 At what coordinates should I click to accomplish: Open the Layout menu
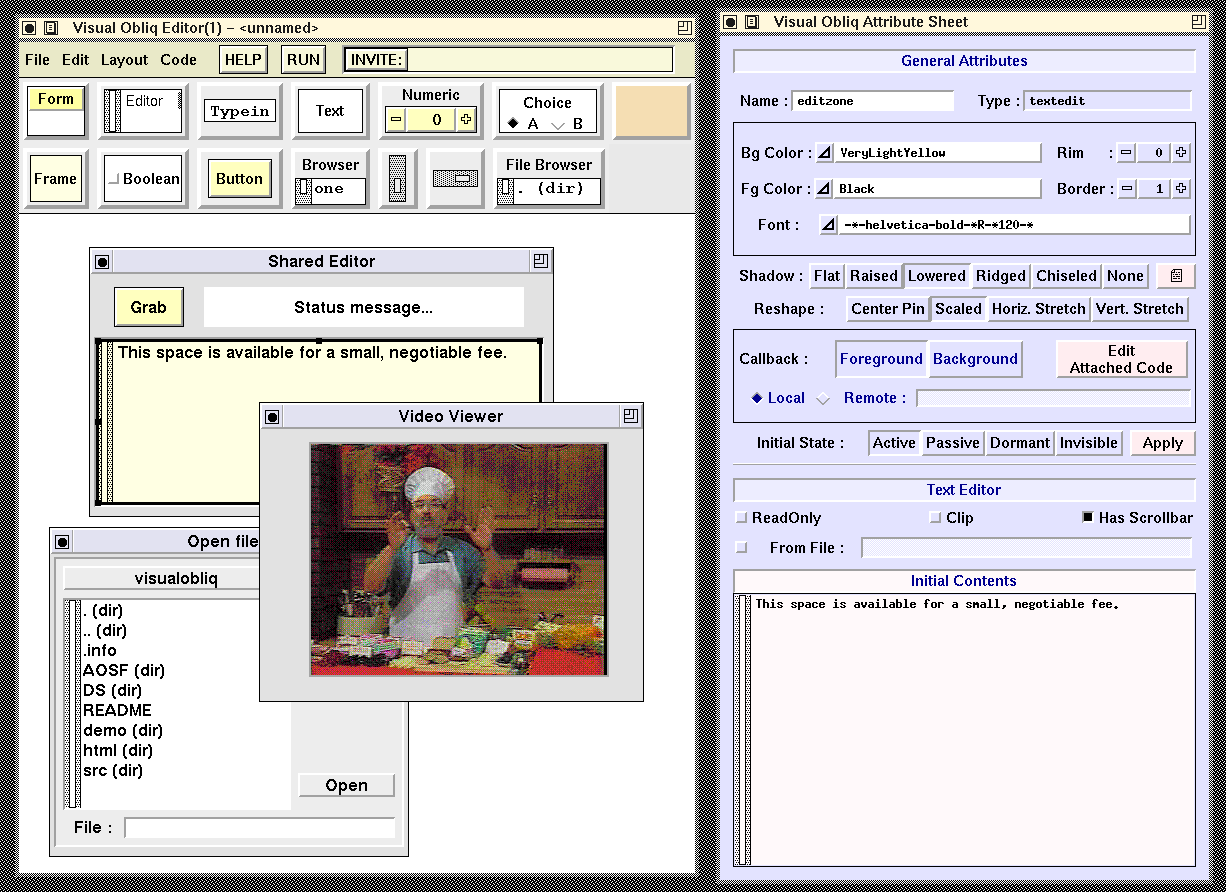(x=124, y=60)
